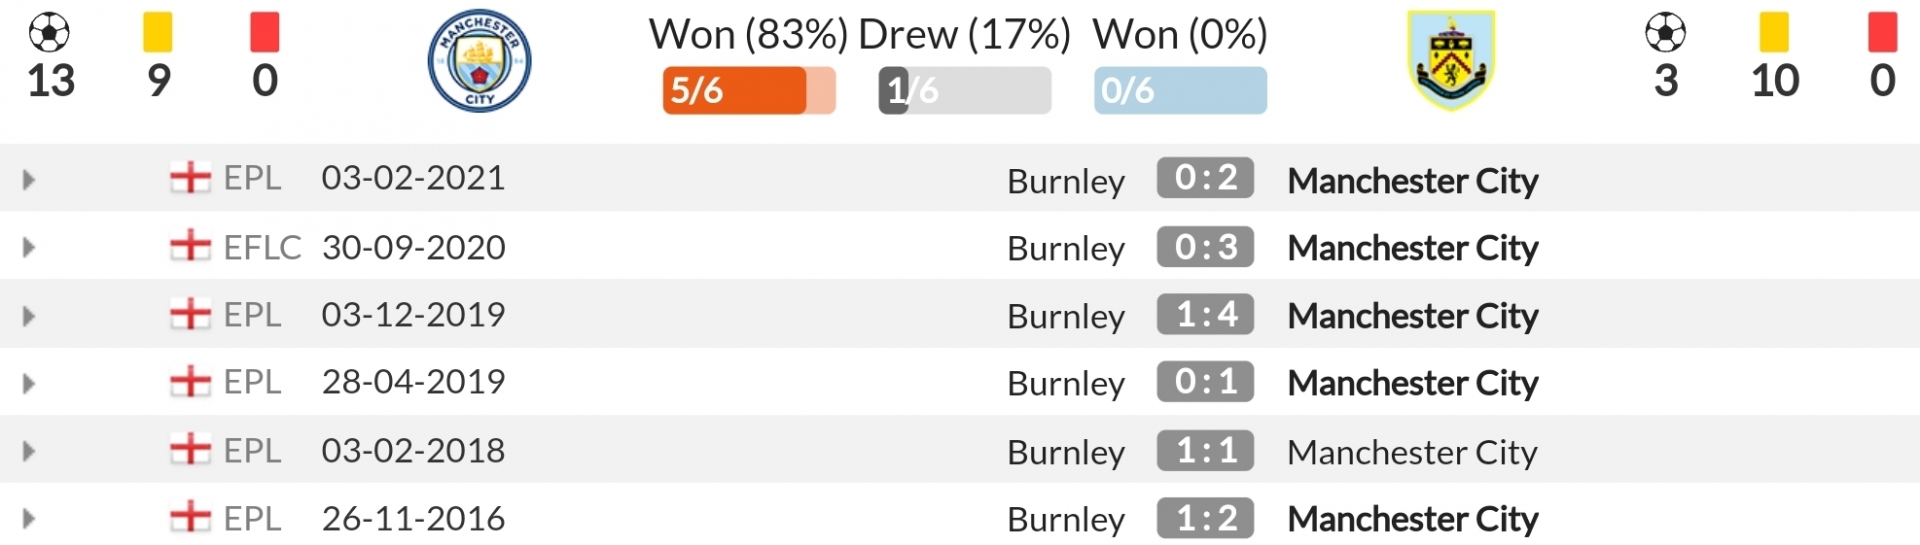Viewport: 1920px width, 545px height.
Task: Click England flag on EFLC 30-09-2020 row
Action: [190, 246]
